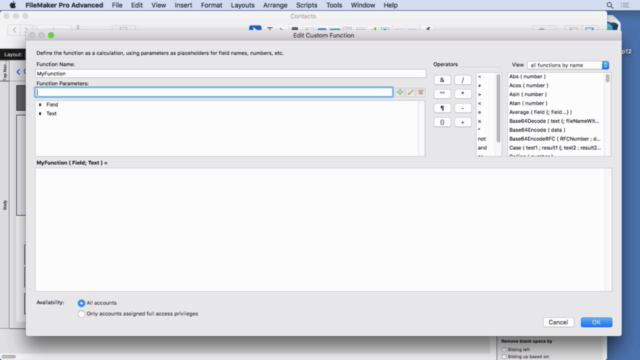This screenshot has height=360, width=640.
Task: Click the OK button
Action: coord(596,322)
